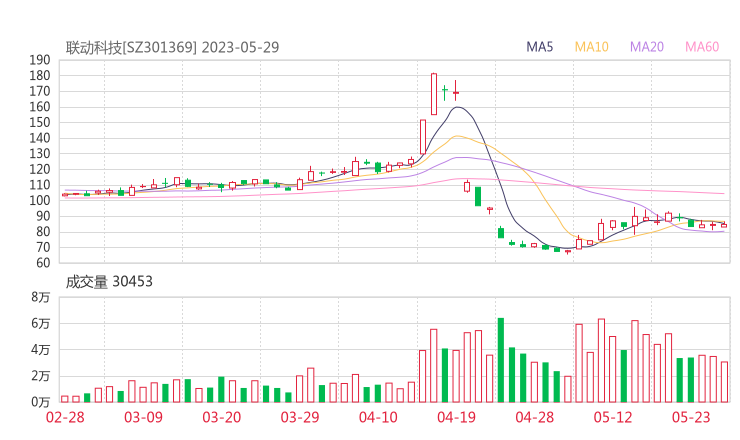Click the 100 price axis label
This screenshot has width=740, height=440.
(x=40, y=201)
